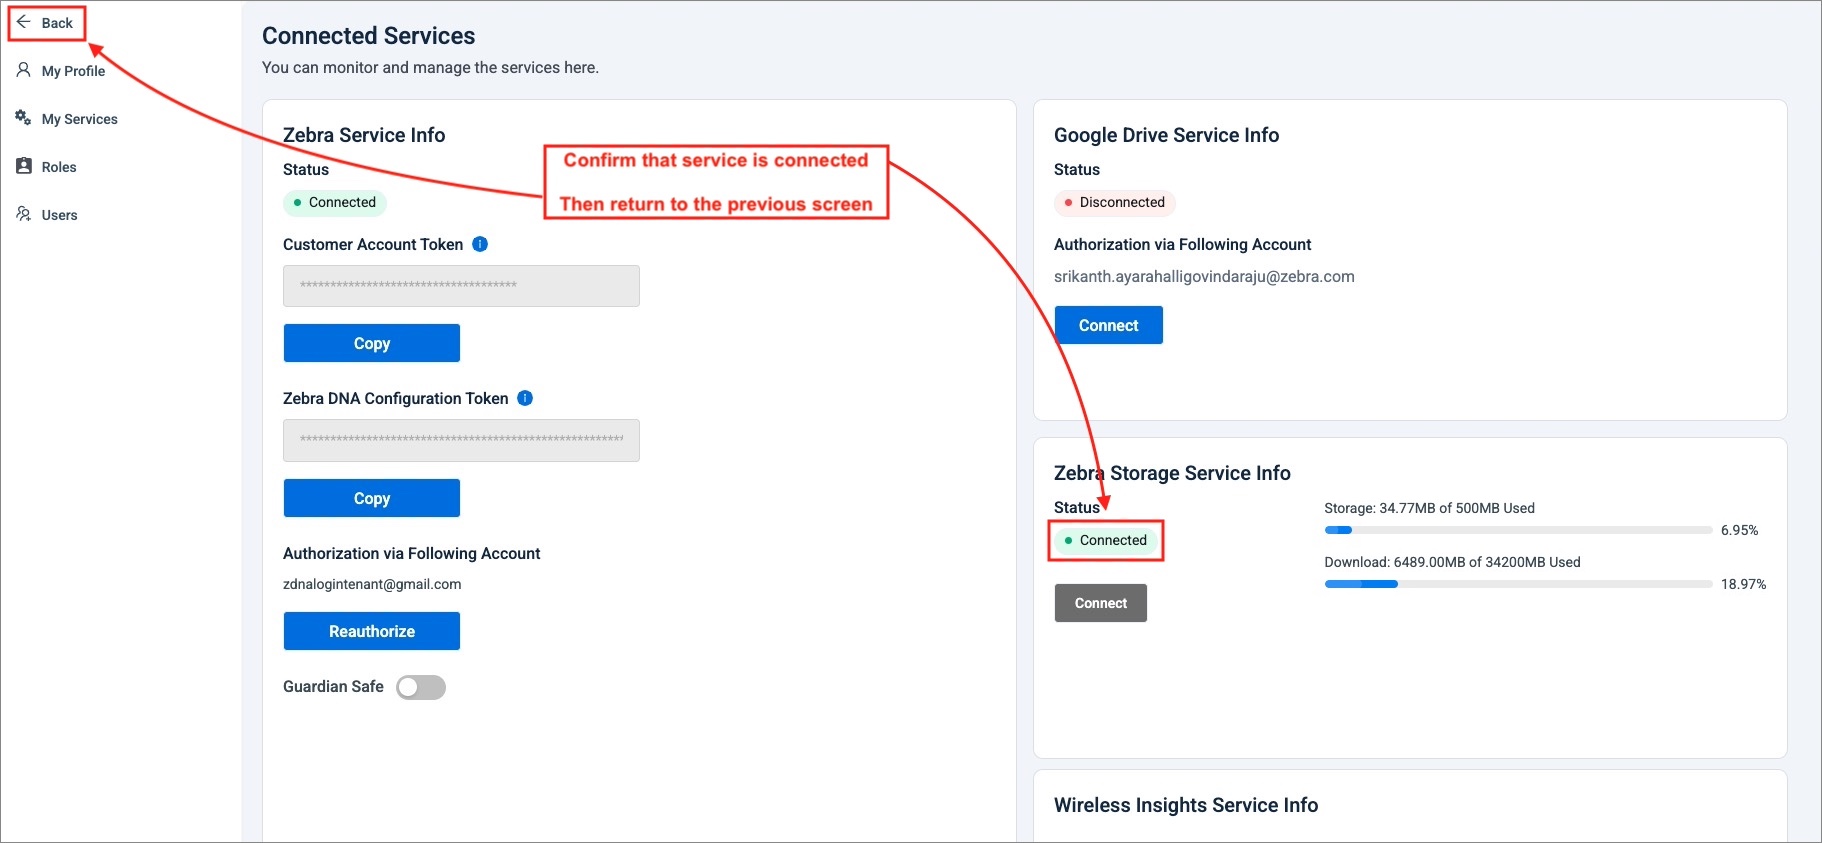
Task: Click the Users people icon
Action: tap(24, 214)
